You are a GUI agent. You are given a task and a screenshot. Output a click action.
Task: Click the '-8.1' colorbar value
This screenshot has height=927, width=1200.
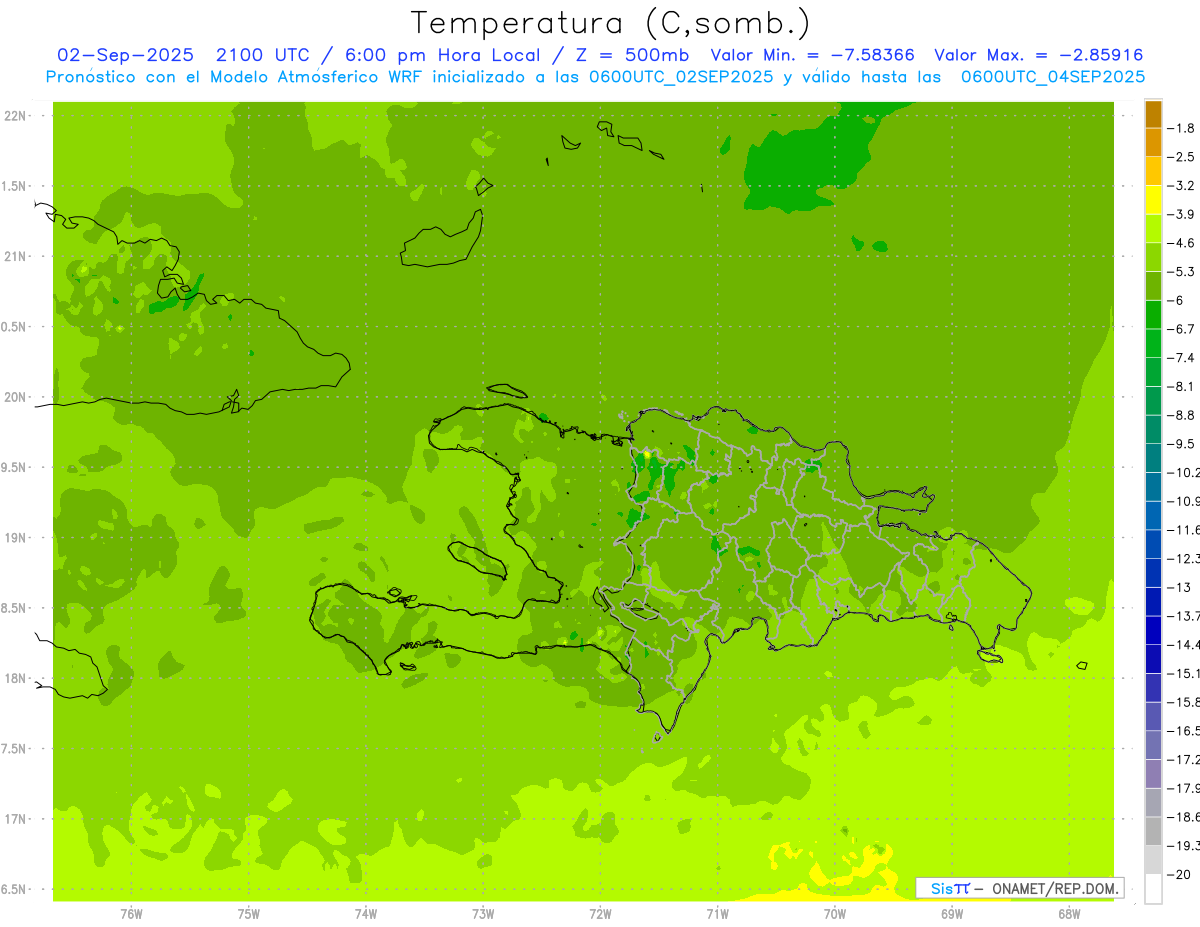point(1181,386)
